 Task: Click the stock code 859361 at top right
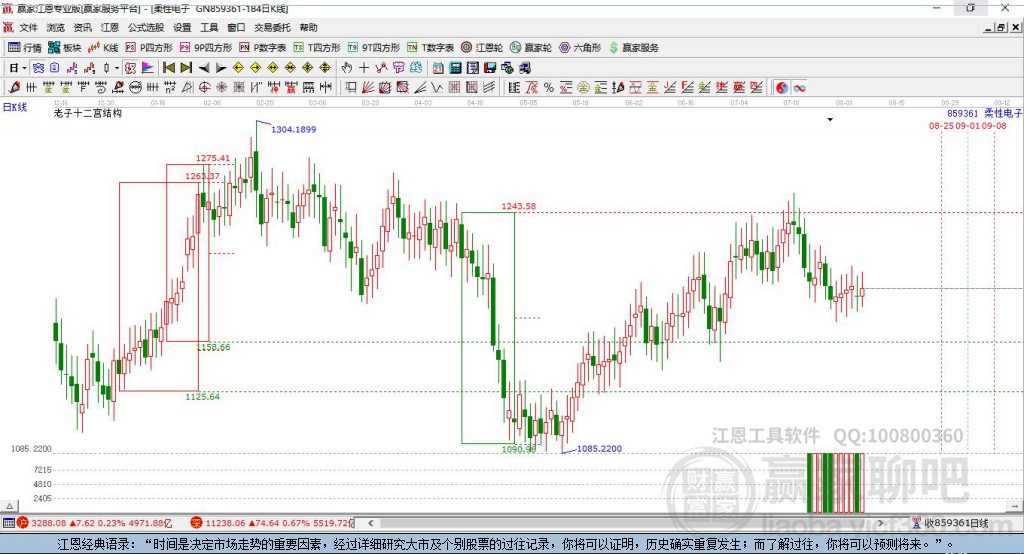point(963,114)
